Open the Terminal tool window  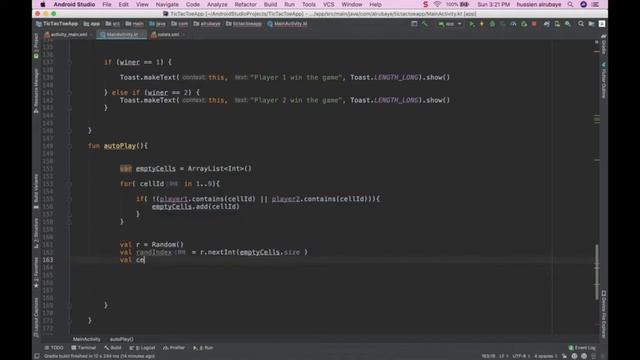84,348
